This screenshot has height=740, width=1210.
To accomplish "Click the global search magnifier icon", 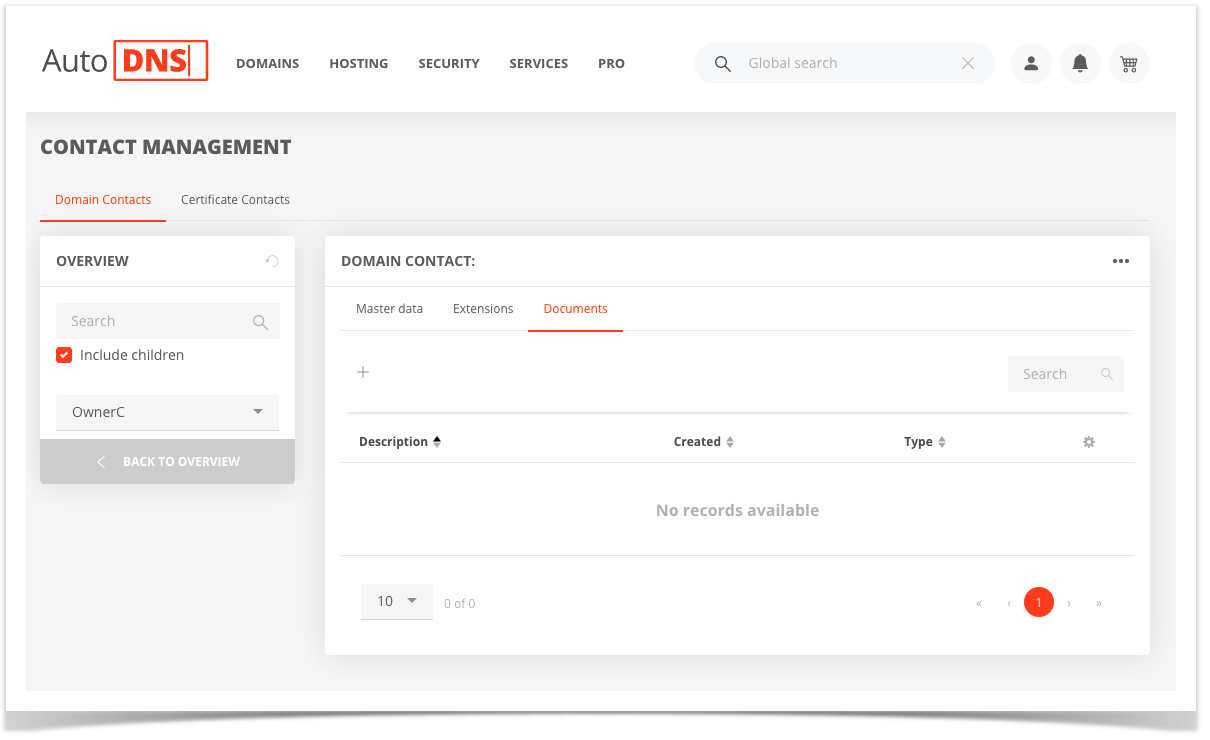I will pyautogui.click(x=722, y=63).
